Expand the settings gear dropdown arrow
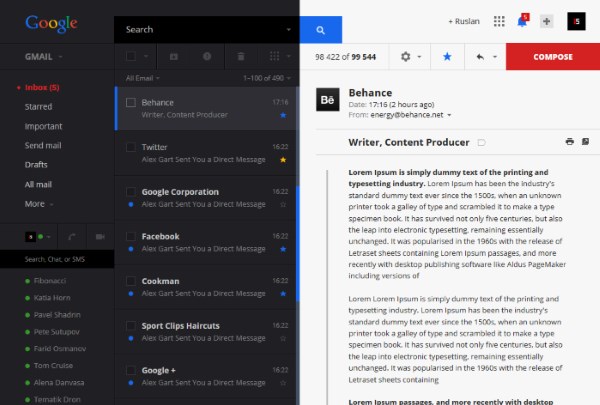600x405 pixels. pyautogui.click(x=419, y=57)
